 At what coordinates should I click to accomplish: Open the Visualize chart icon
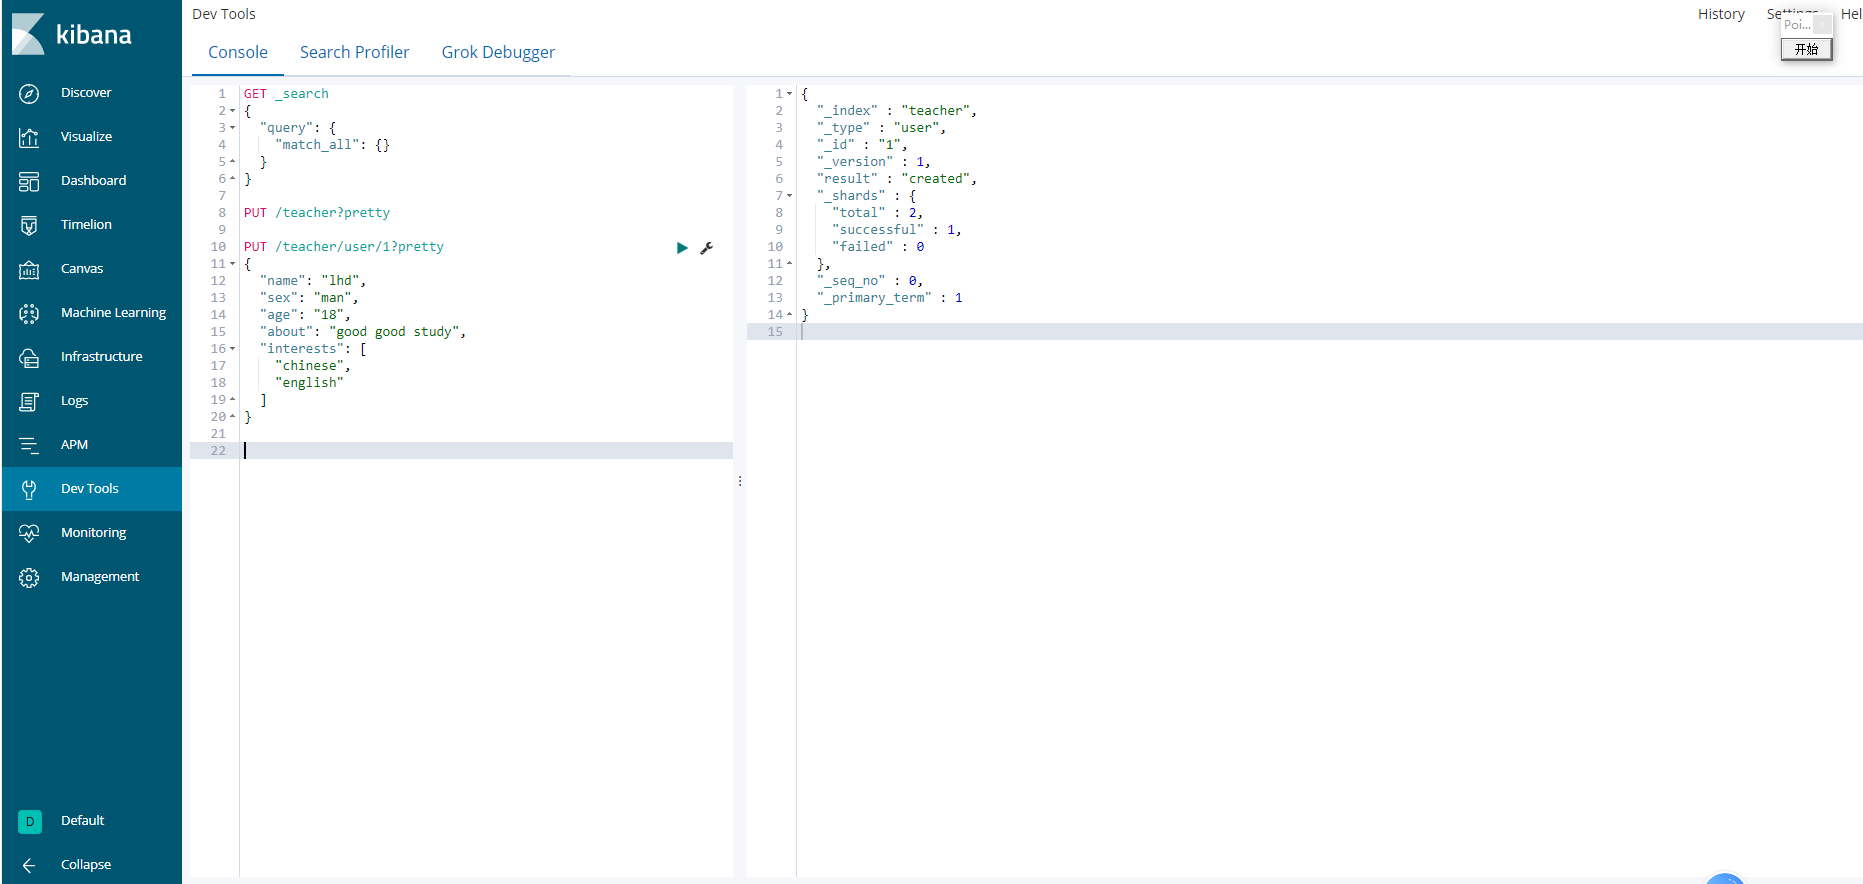pyautogui.click(x=29, y=137)
